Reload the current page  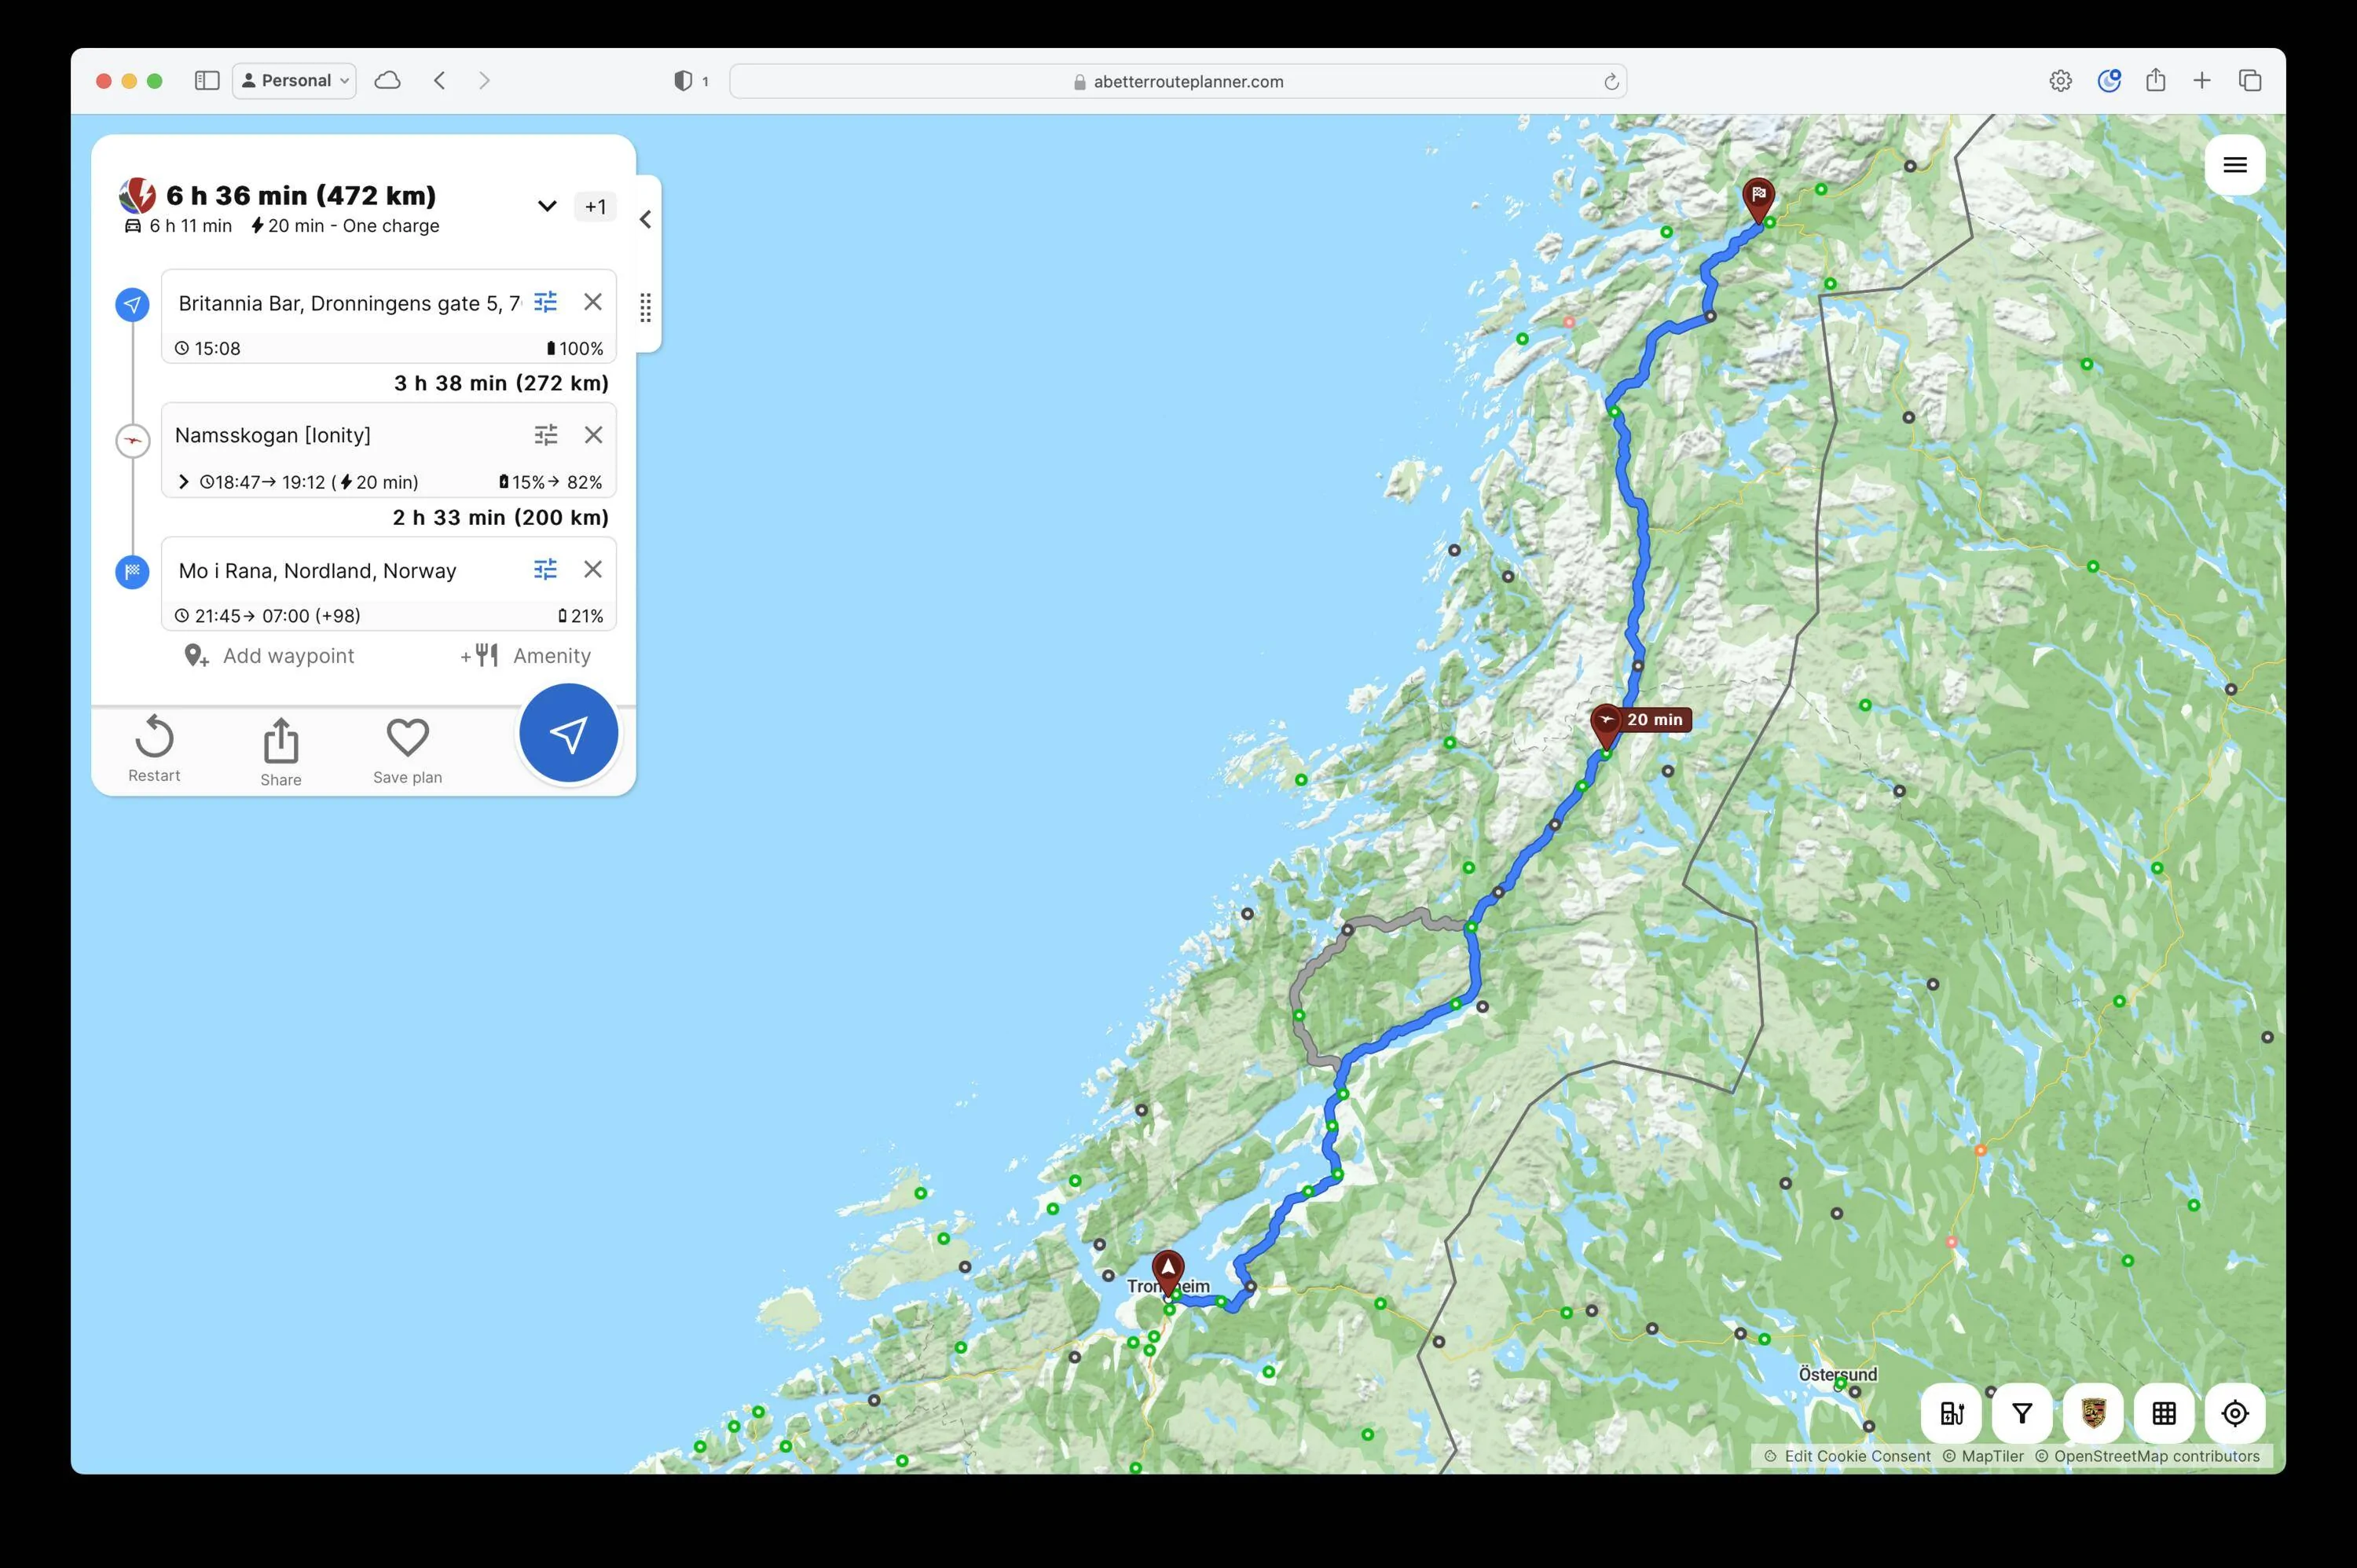point(1611,82)
